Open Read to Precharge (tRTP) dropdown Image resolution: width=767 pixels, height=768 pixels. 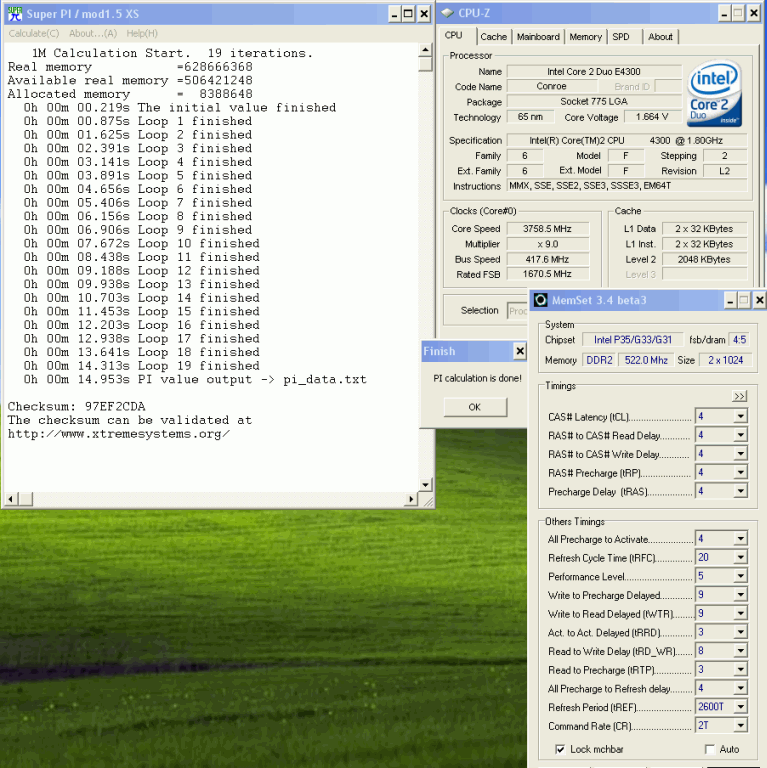coord(740,670)
